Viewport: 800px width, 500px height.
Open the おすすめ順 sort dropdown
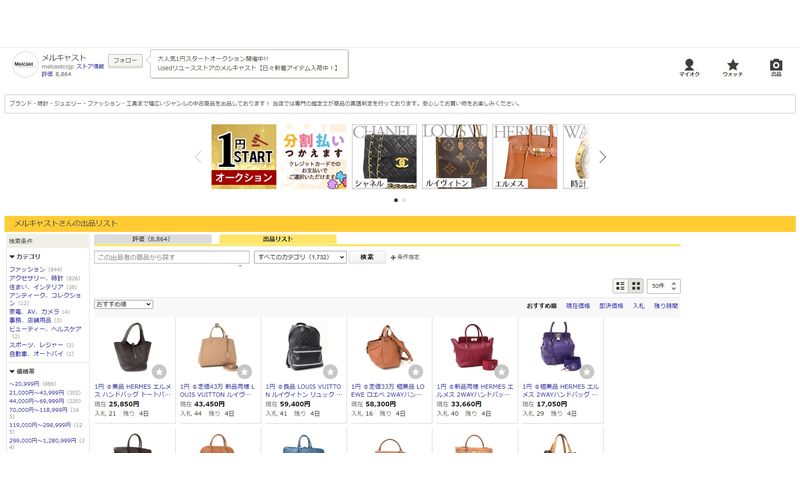coord(123,305)
